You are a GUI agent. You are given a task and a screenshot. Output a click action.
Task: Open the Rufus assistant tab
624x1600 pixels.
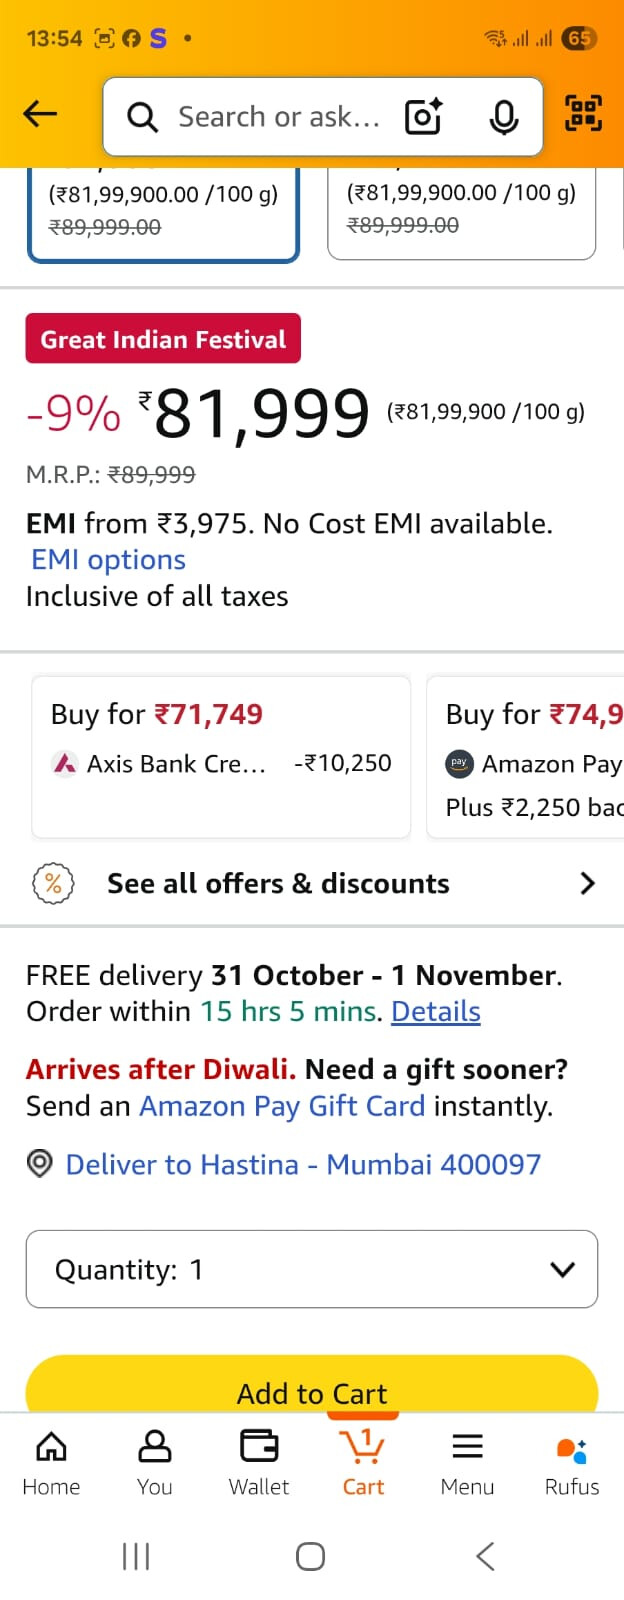coord(572,1462)
